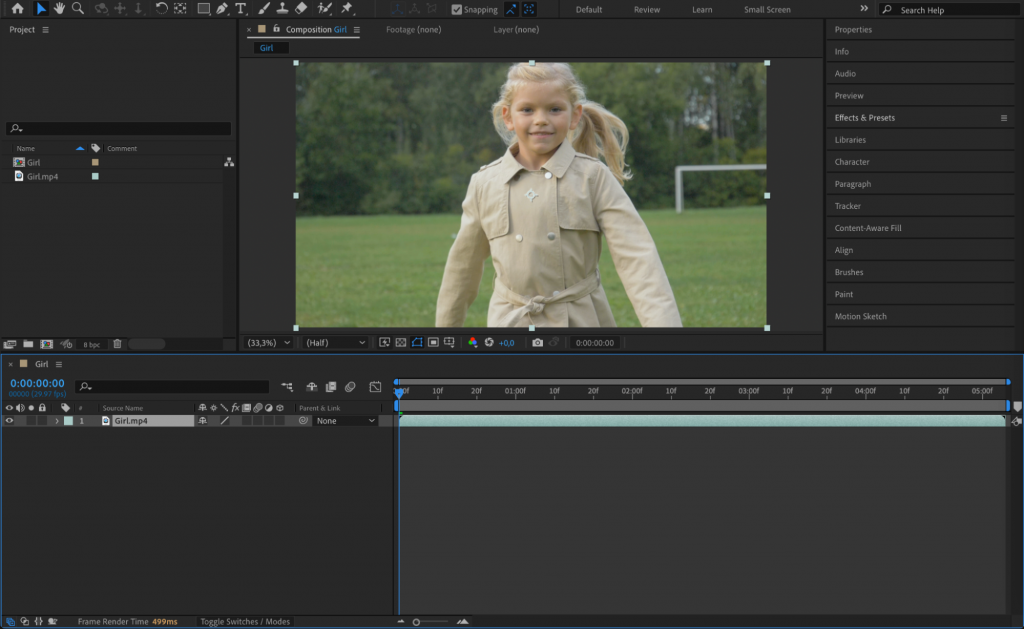The image size is (1024, 629).
Task: Select the Eraser tool
Action: 300,9
